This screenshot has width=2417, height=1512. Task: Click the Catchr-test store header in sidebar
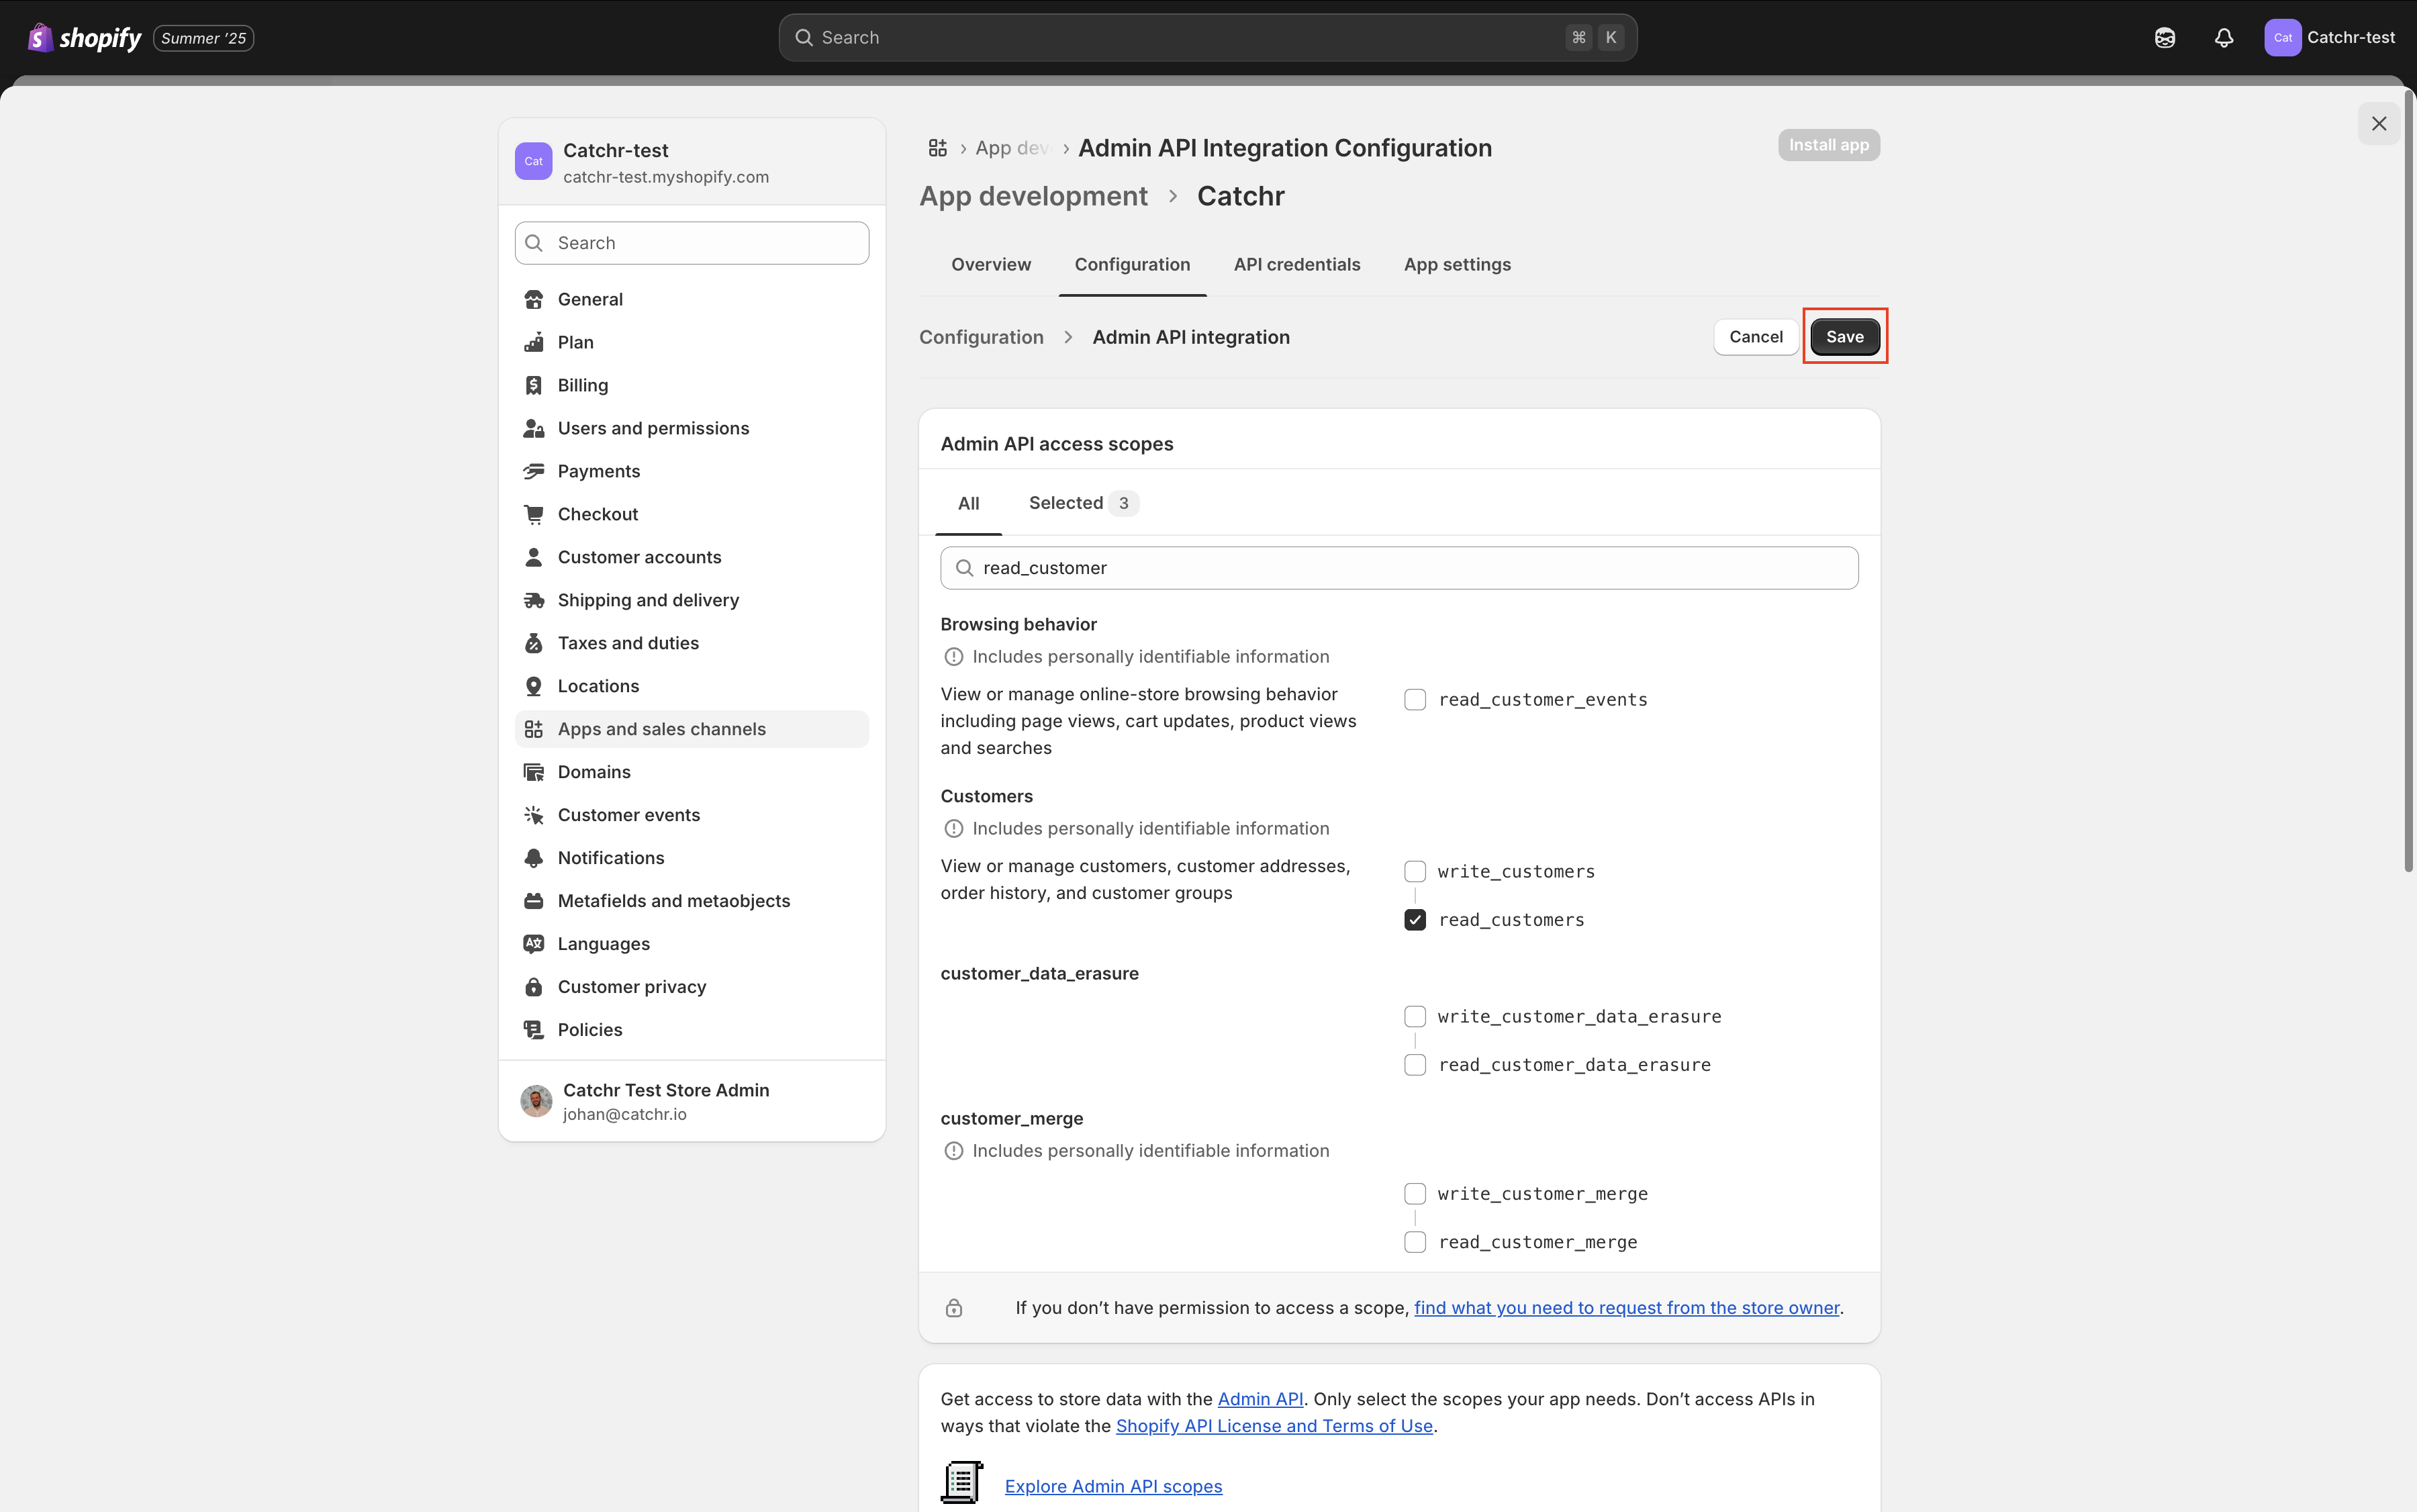pos(691,162)
